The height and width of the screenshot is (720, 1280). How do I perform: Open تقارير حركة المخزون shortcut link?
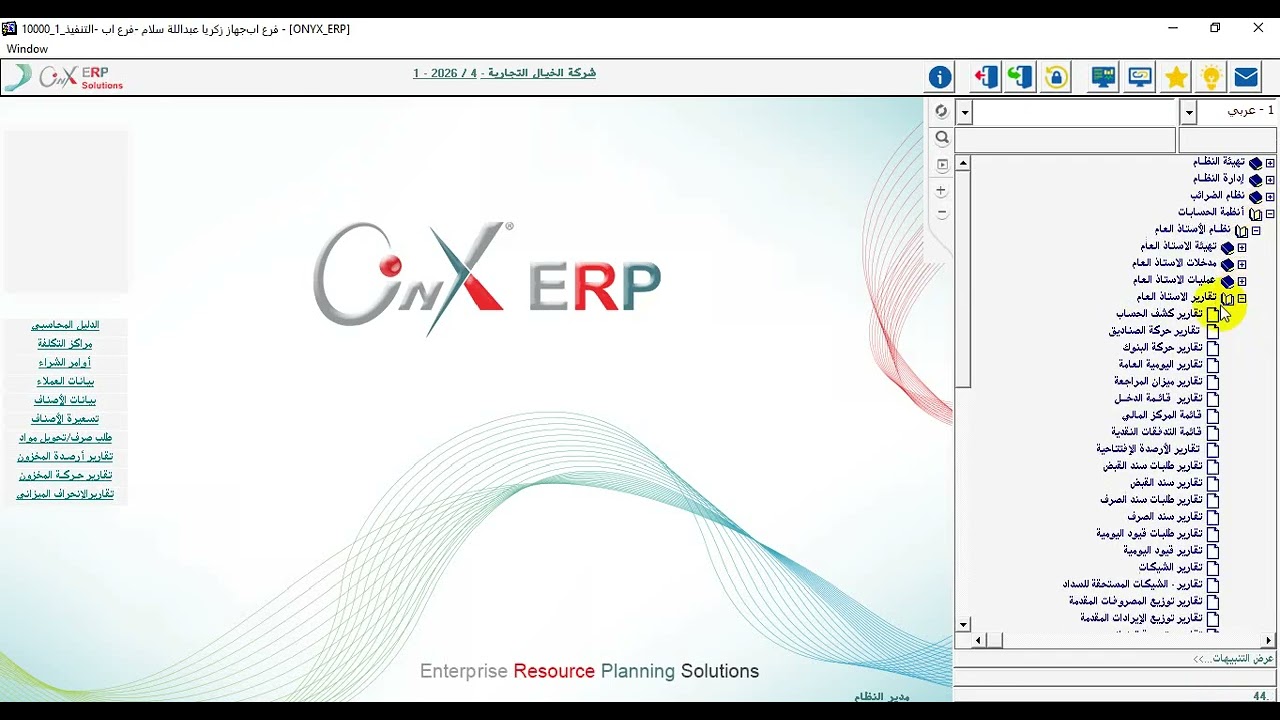tap(65, 475)
